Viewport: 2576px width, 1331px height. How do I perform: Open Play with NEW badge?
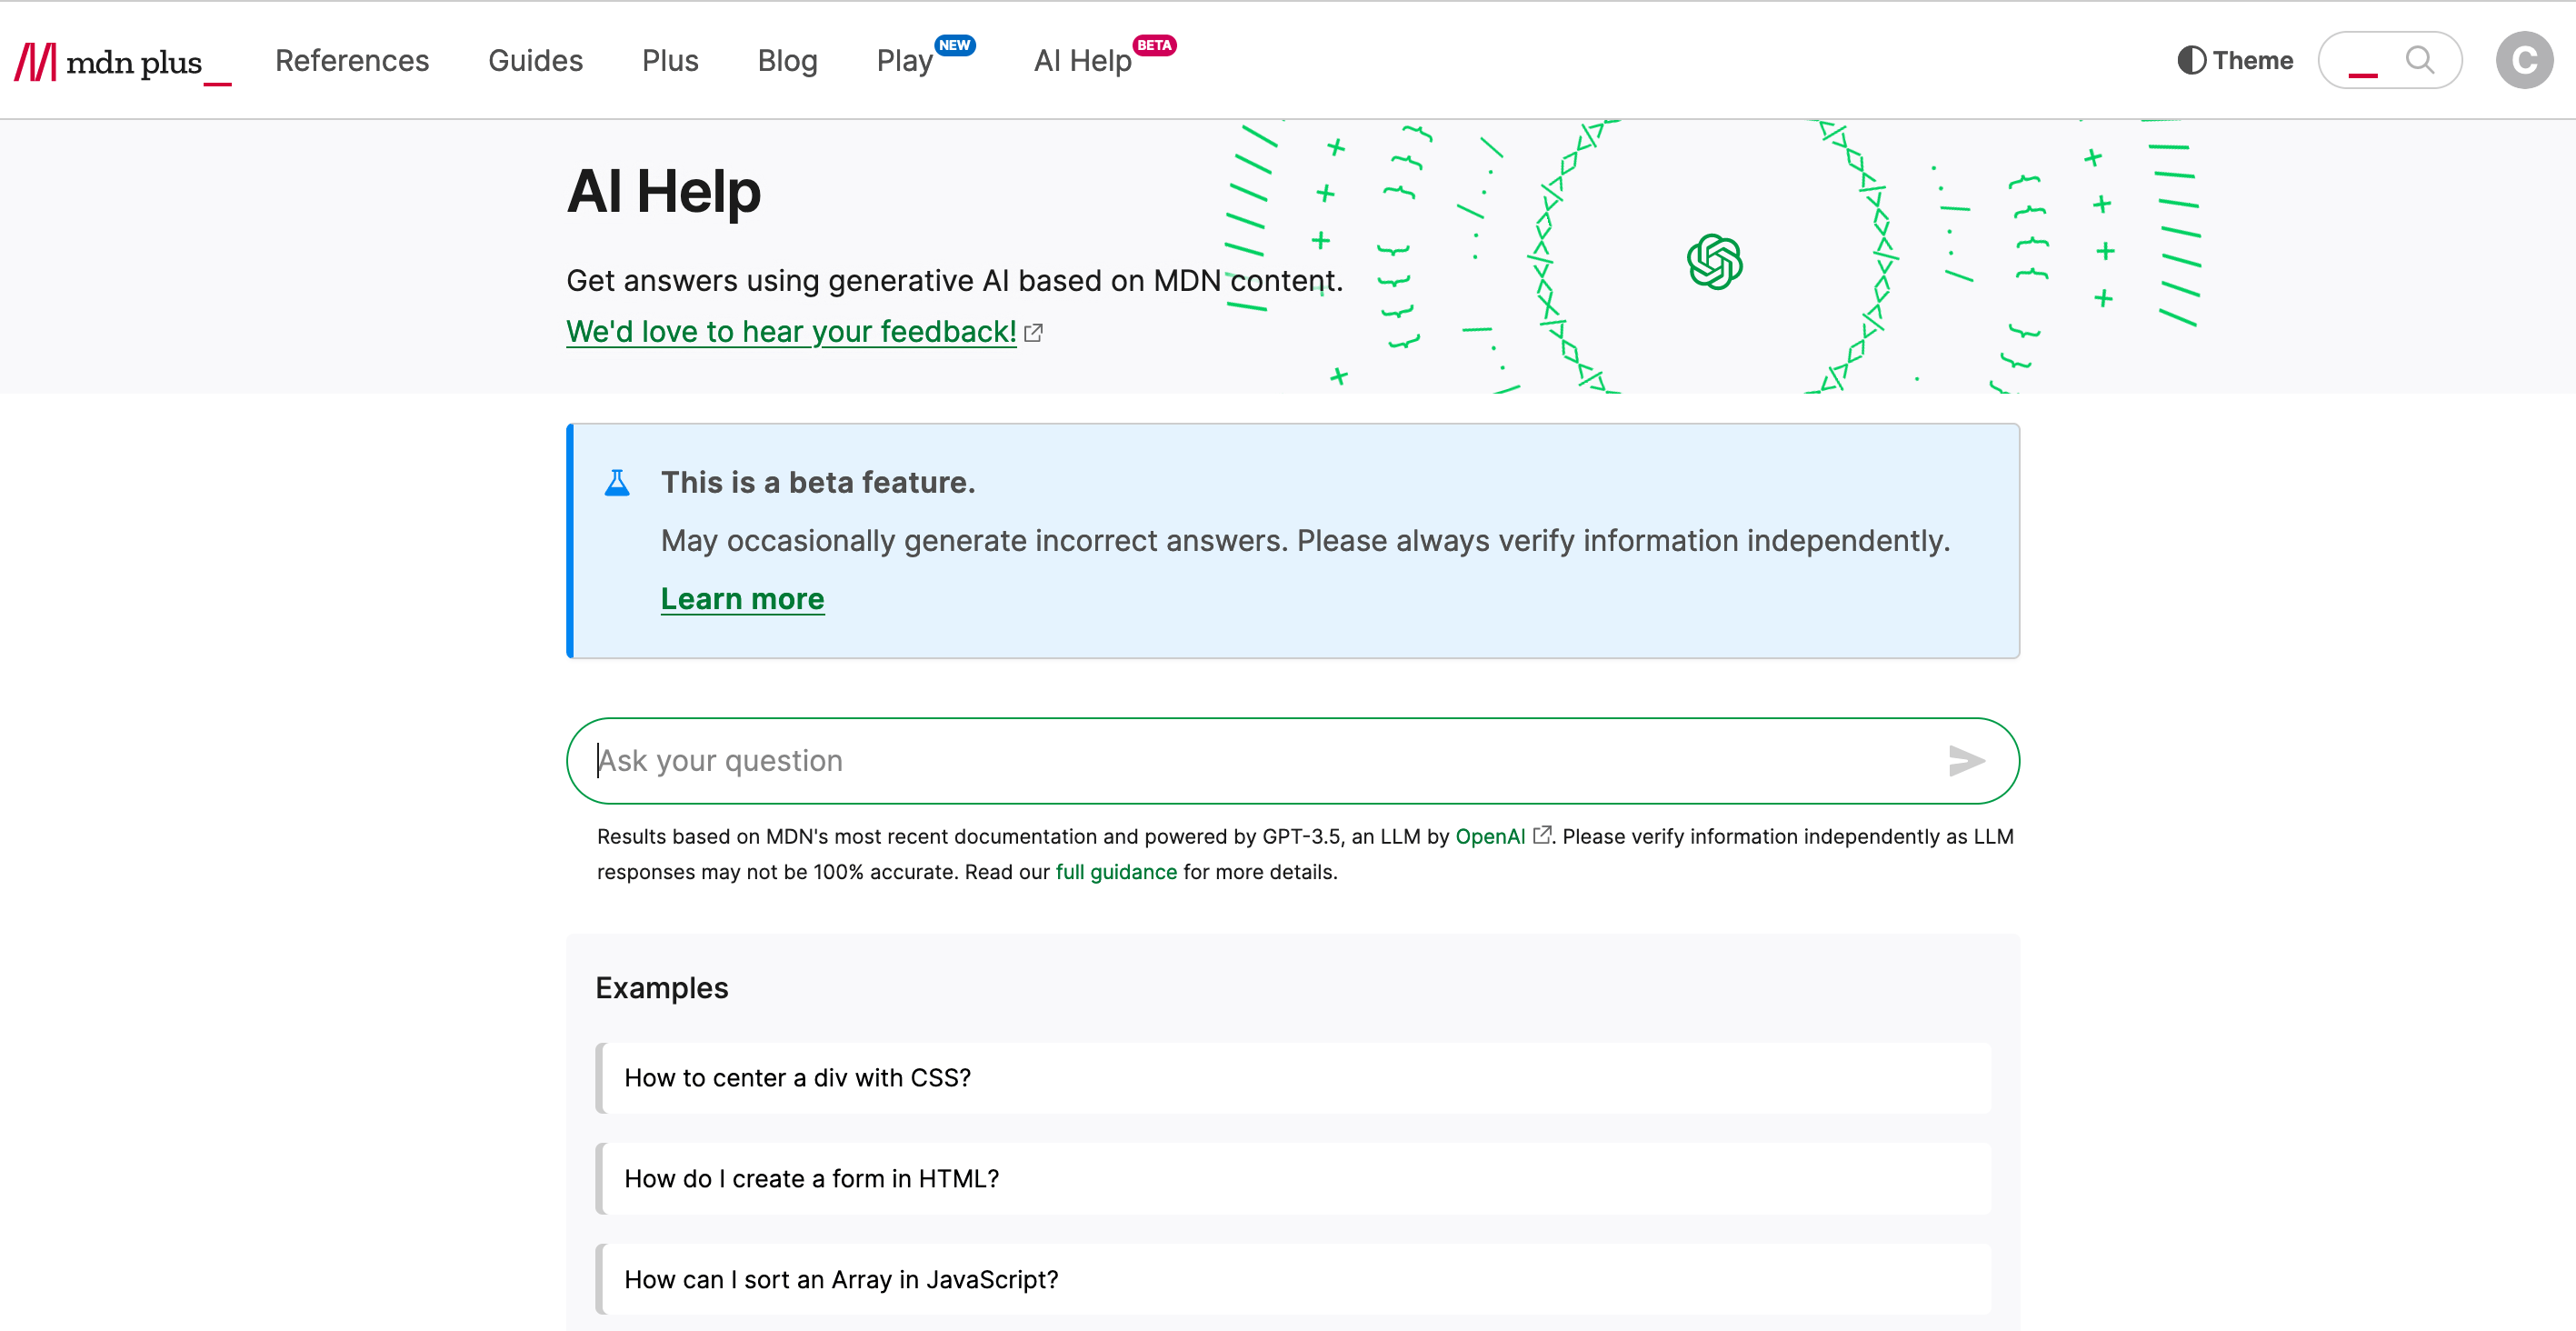(906, 60)
